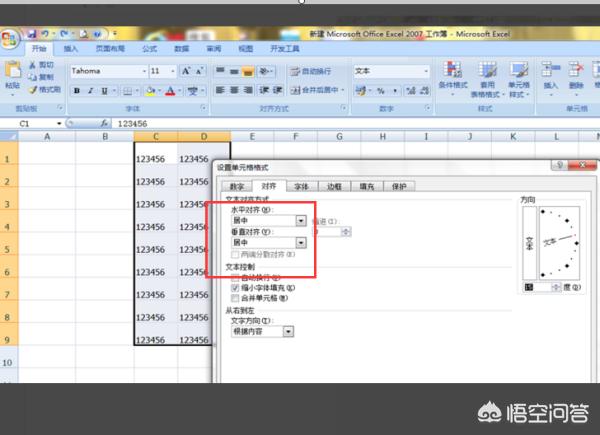
Task: Click the Format Painter (格式刷) icon
Action: pos(44,90)
